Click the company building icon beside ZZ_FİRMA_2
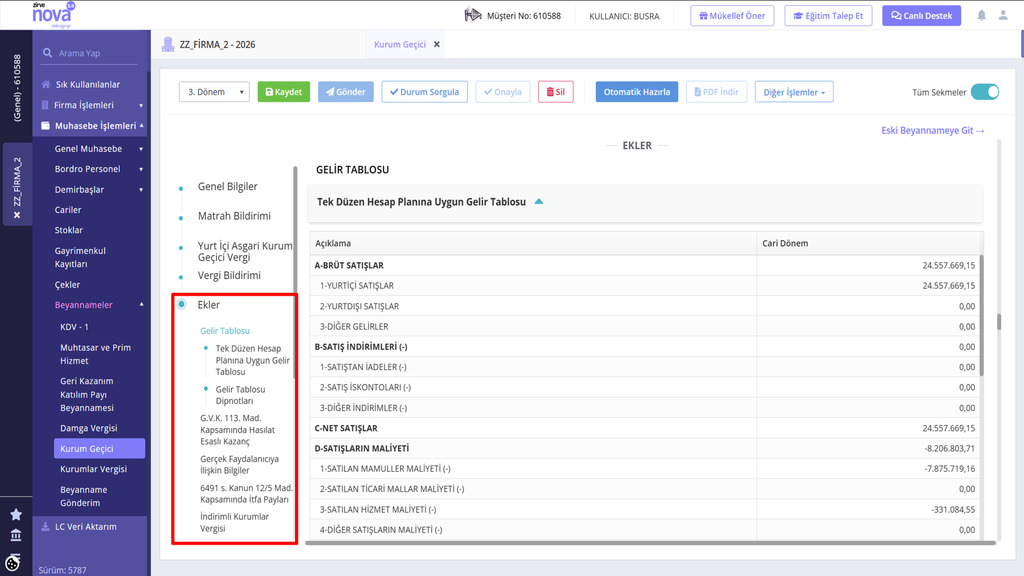This screenshot has height=576, width=1024. point(168,44)
